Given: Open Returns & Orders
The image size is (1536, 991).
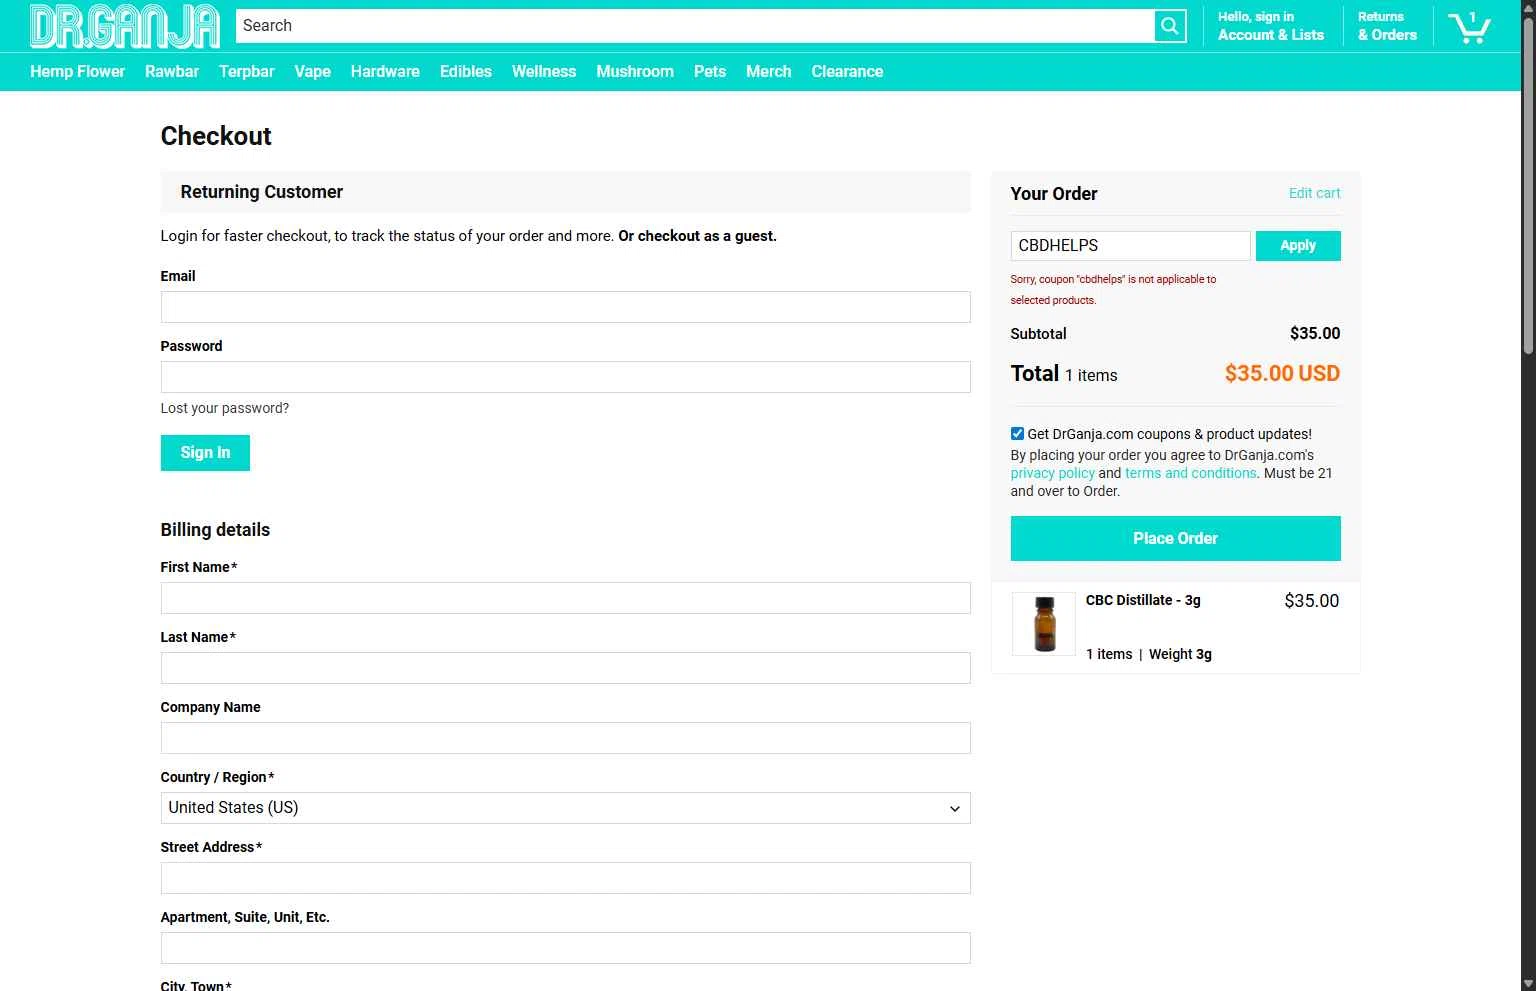Looking at the screenshot, I should 1387,26.
